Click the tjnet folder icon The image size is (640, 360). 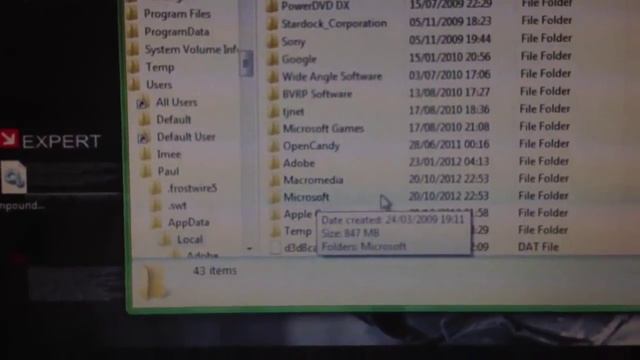(x=274, y=111)
